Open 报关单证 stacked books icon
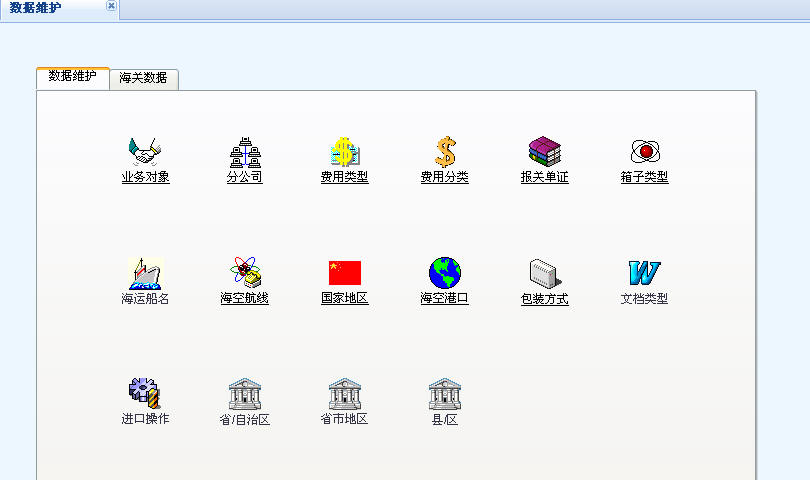This screenshot has width=810, height=480. pyautogui.click(x=545, y=152)
